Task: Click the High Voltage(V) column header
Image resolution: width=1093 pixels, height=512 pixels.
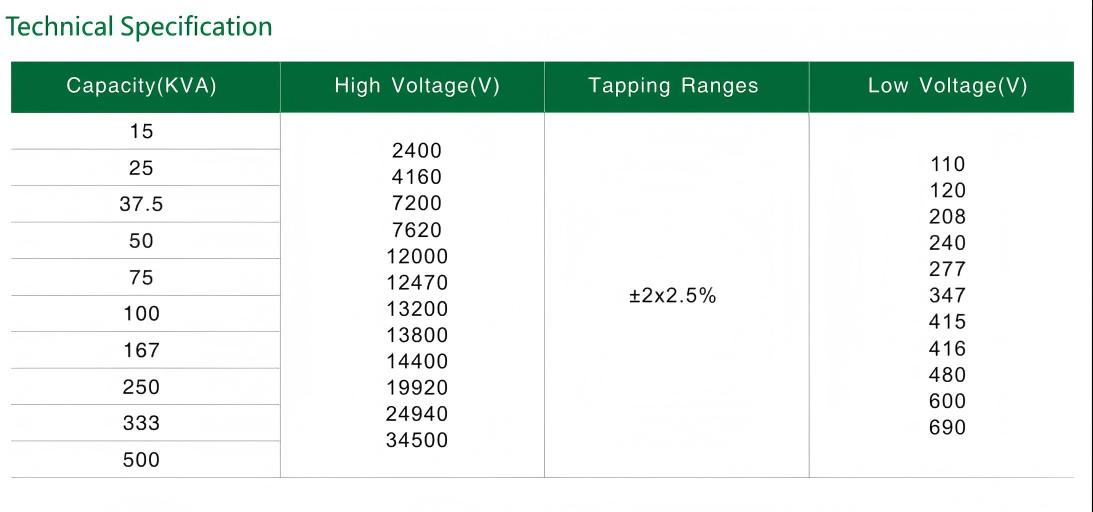Action: point(417,86)
